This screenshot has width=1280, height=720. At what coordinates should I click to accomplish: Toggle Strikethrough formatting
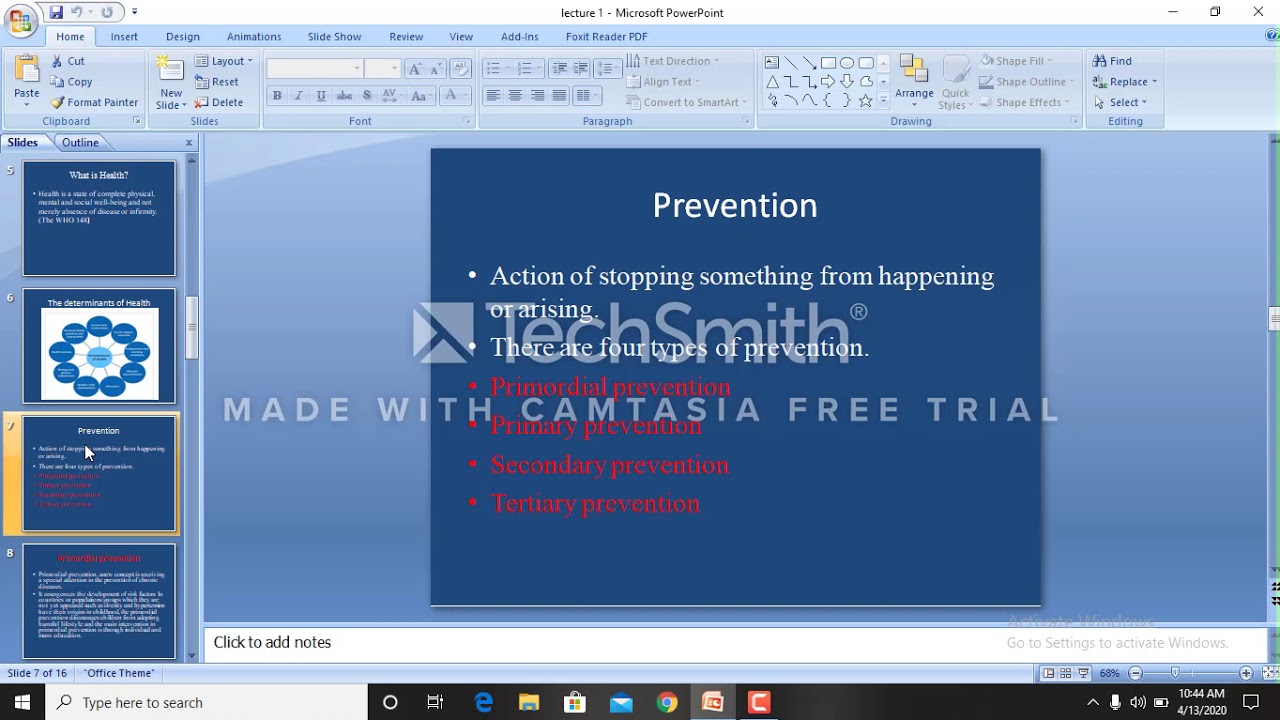pos(344,96)
